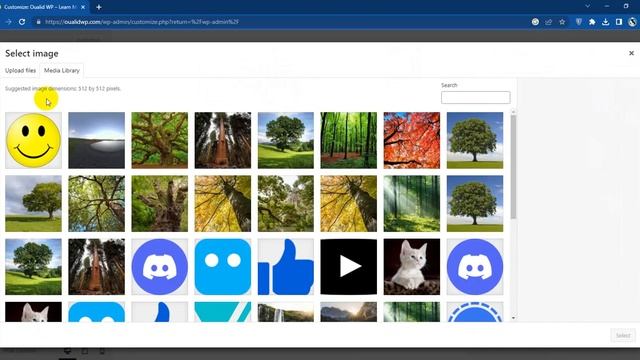The image size is (640, 360).
Task: Select the dark panoramic sky image
Action: (x=96, y=140)
